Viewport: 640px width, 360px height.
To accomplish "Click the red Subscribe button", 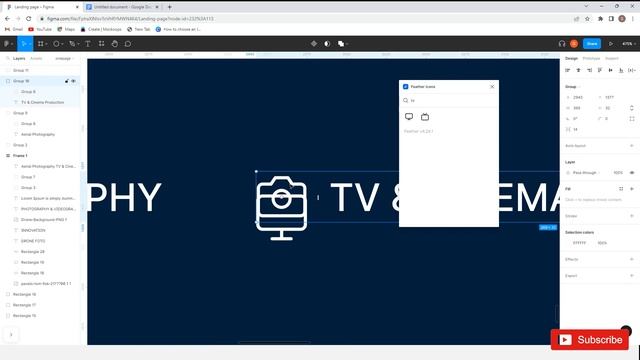I will coord(589,340).
